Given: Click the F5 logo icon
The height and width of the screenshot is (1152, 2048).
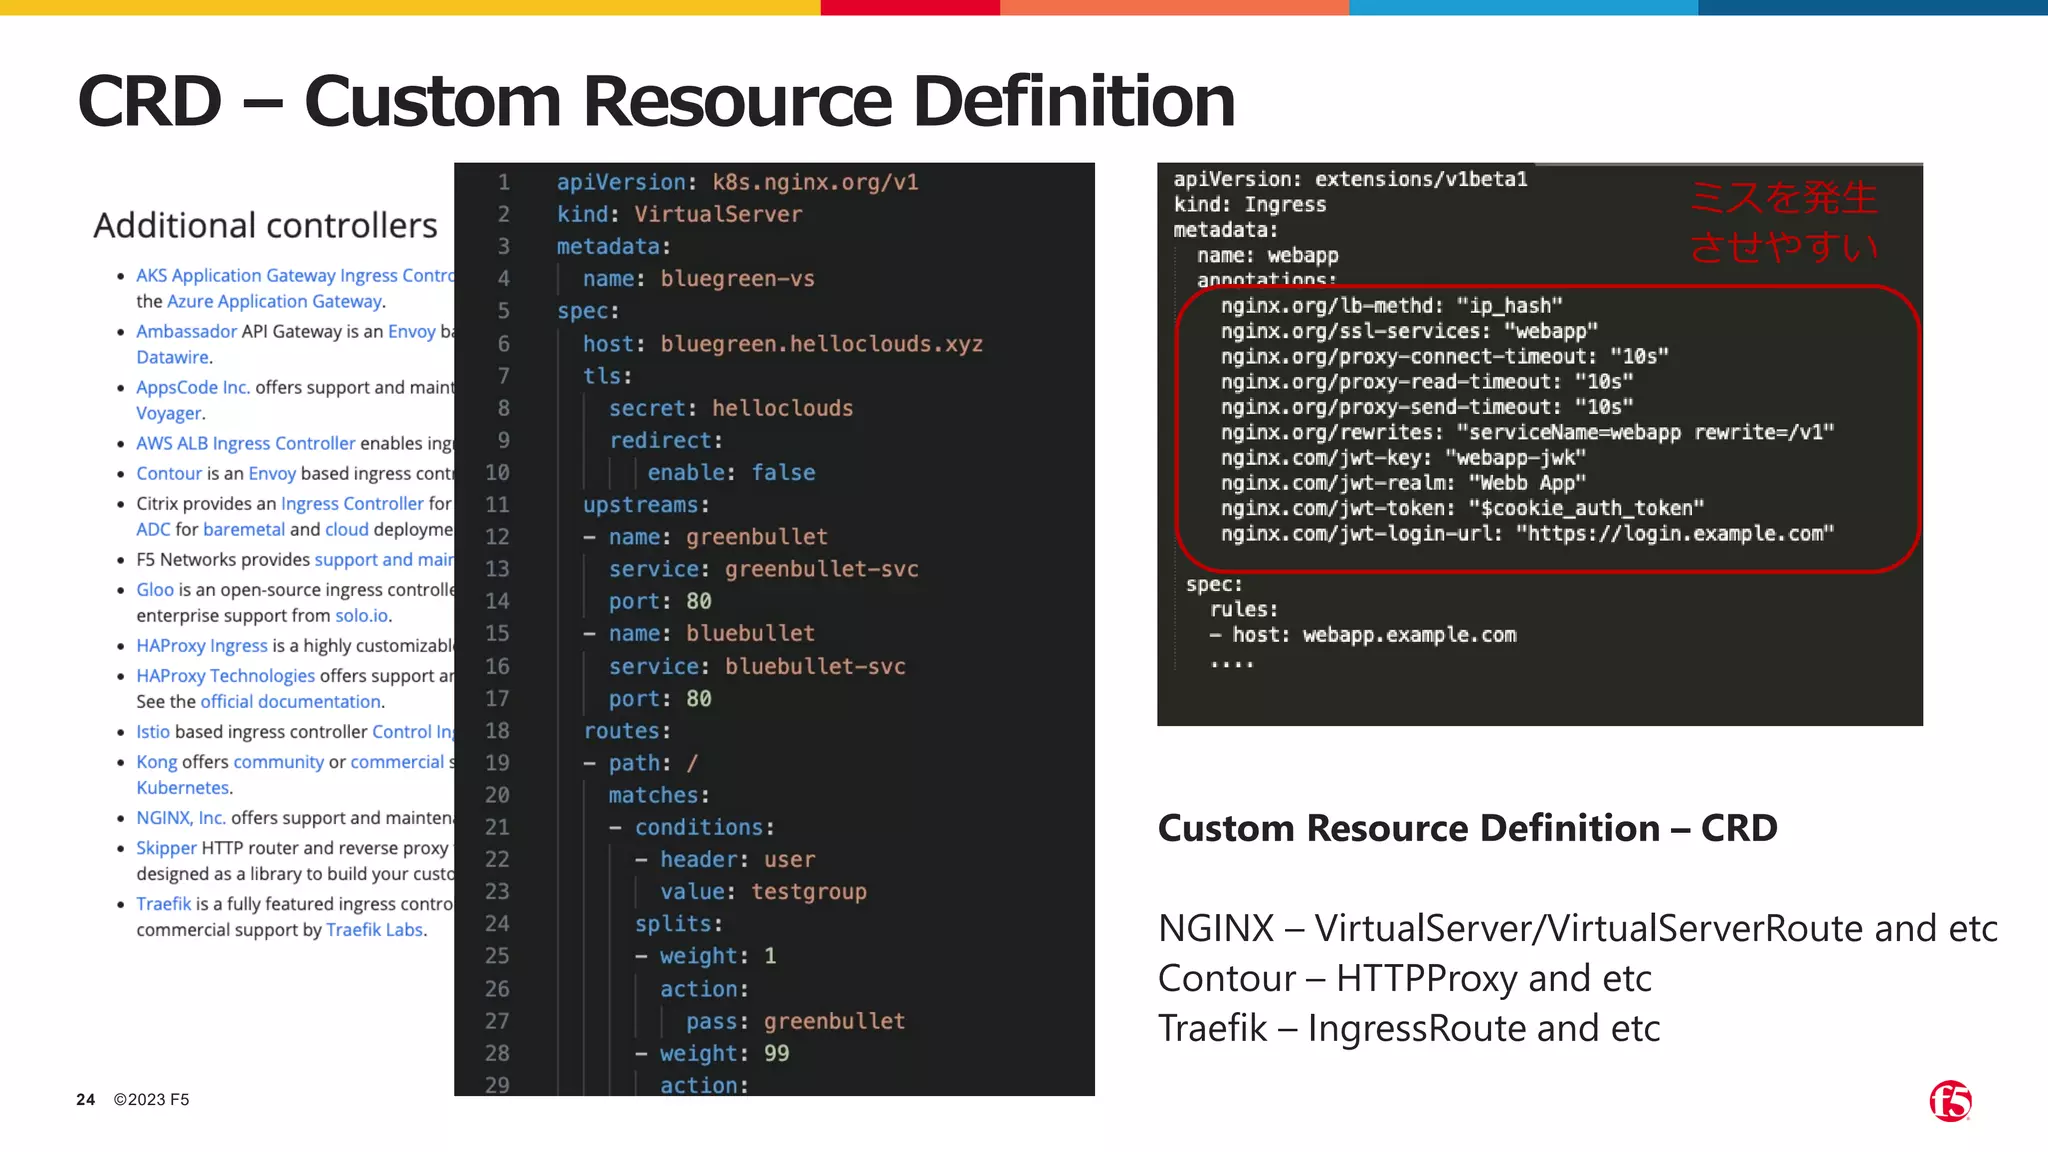Looking at the screenshot, I should point(1950,1101).
